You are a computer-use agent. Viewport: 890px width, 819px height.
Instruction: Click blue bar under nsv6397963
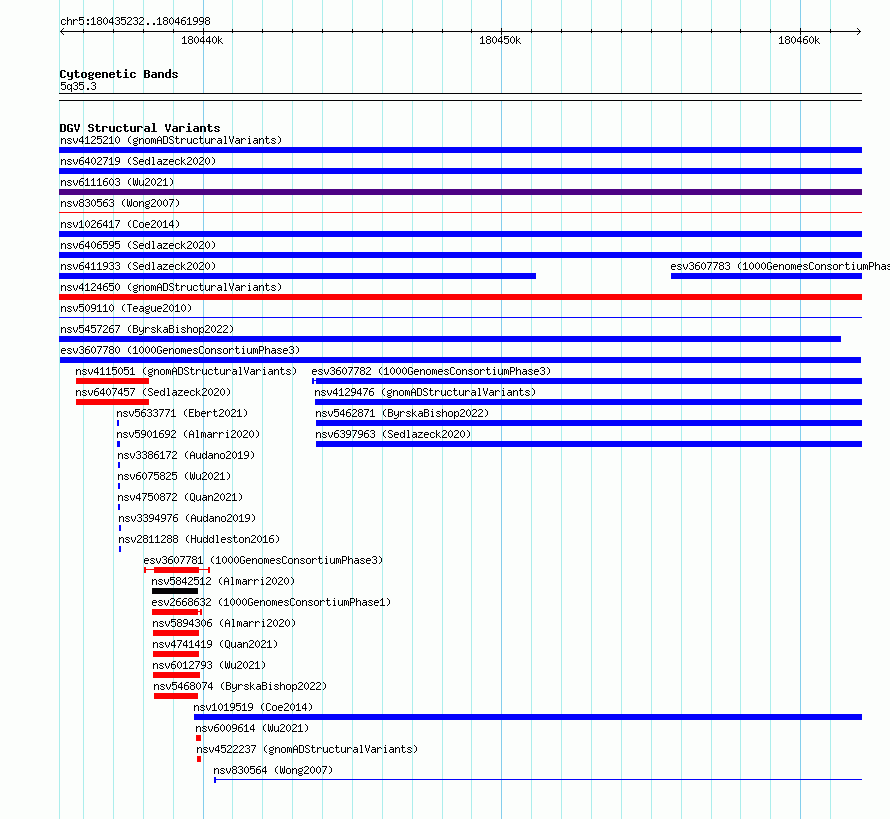pos(589,444)
